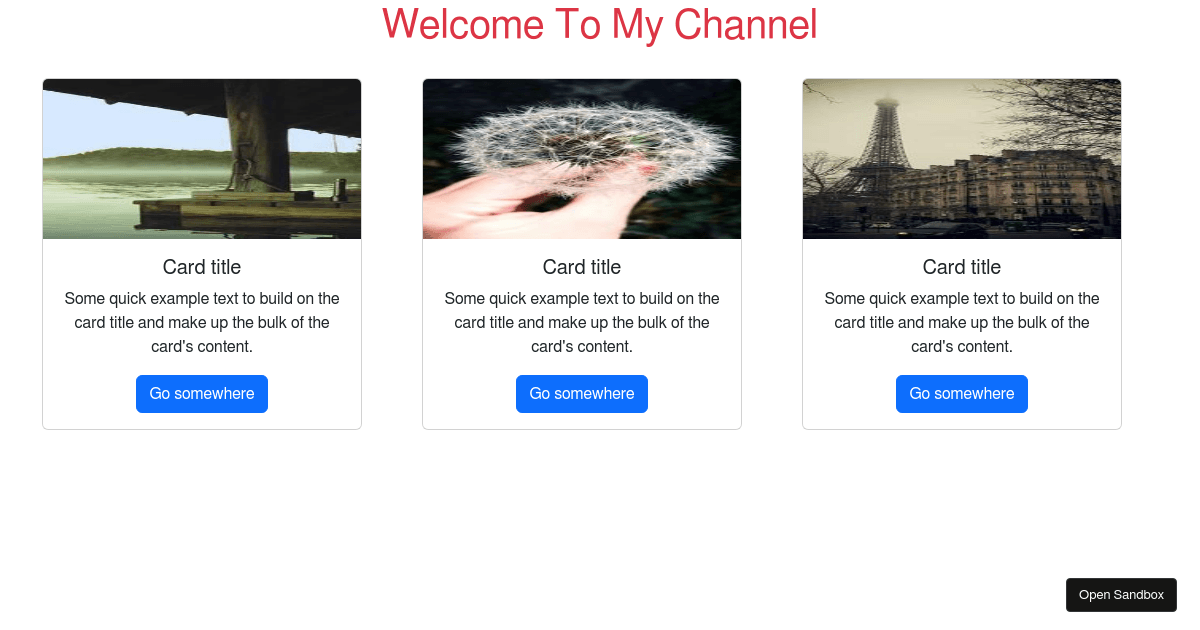1200x630 pixels.
Task: Click the Open Sandbox button
Action: coord(1121,595)
